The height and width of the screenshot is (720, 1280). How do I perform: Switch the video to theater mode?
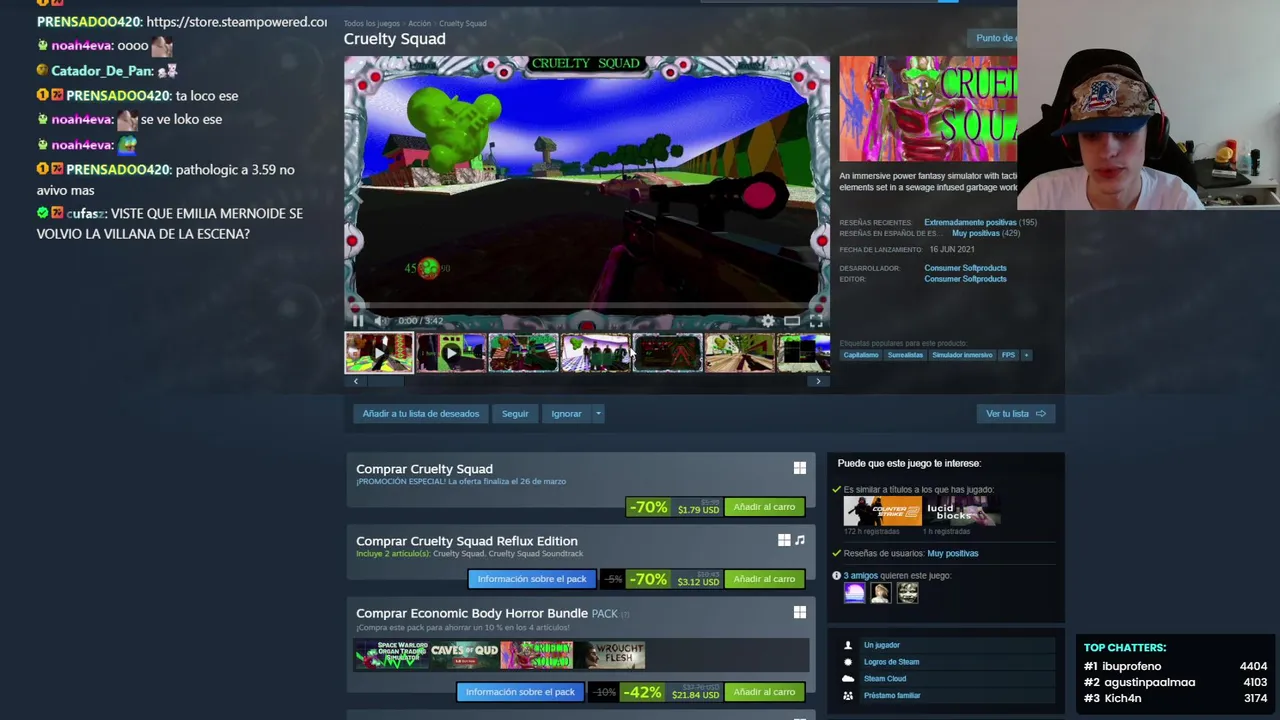click(792, 321)
